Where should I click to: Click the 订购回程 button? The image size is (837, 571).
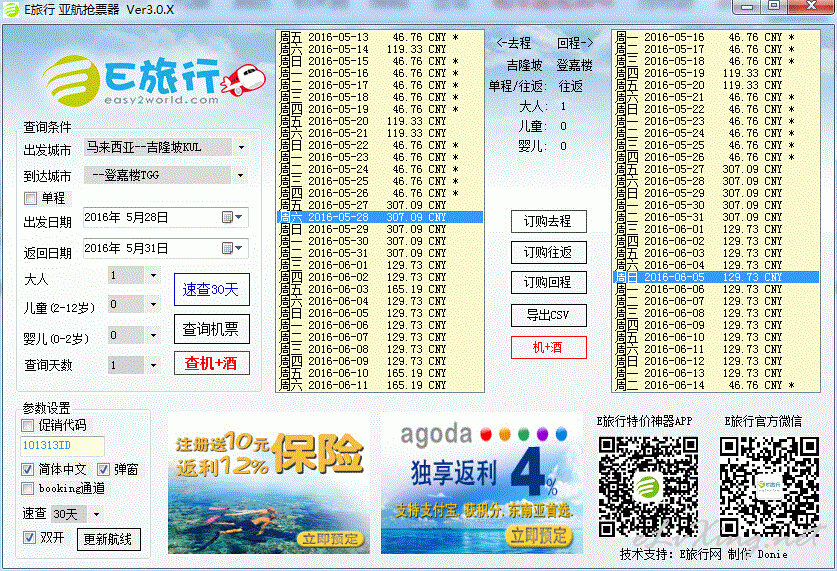(x=548, y=282)
